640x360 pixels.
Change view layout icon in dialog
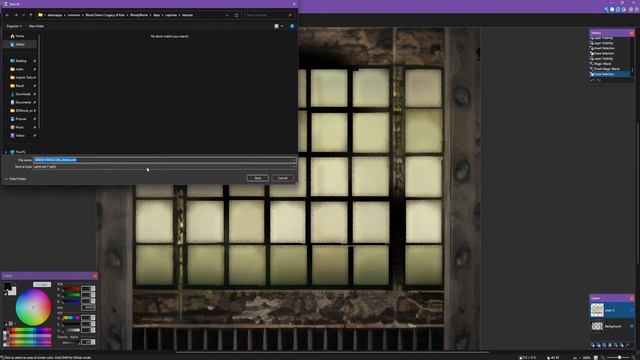click(276, 26)
